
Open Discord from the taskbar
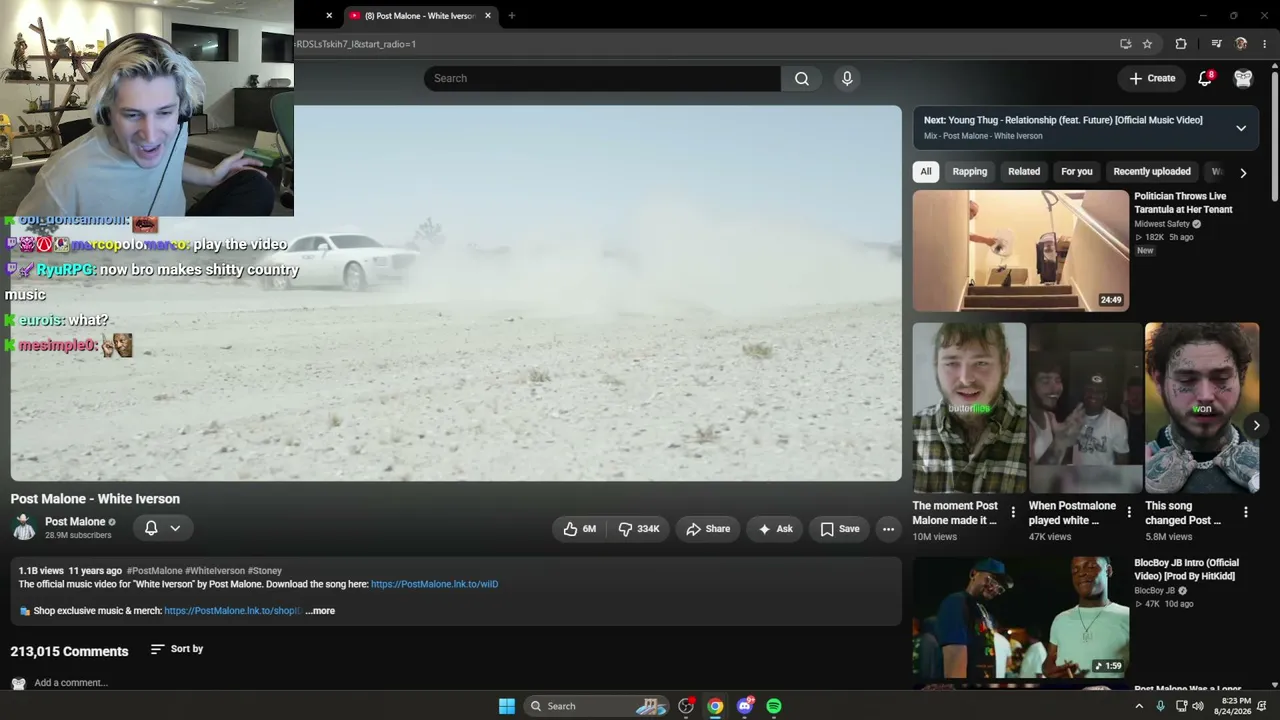(x=745, y=706)
